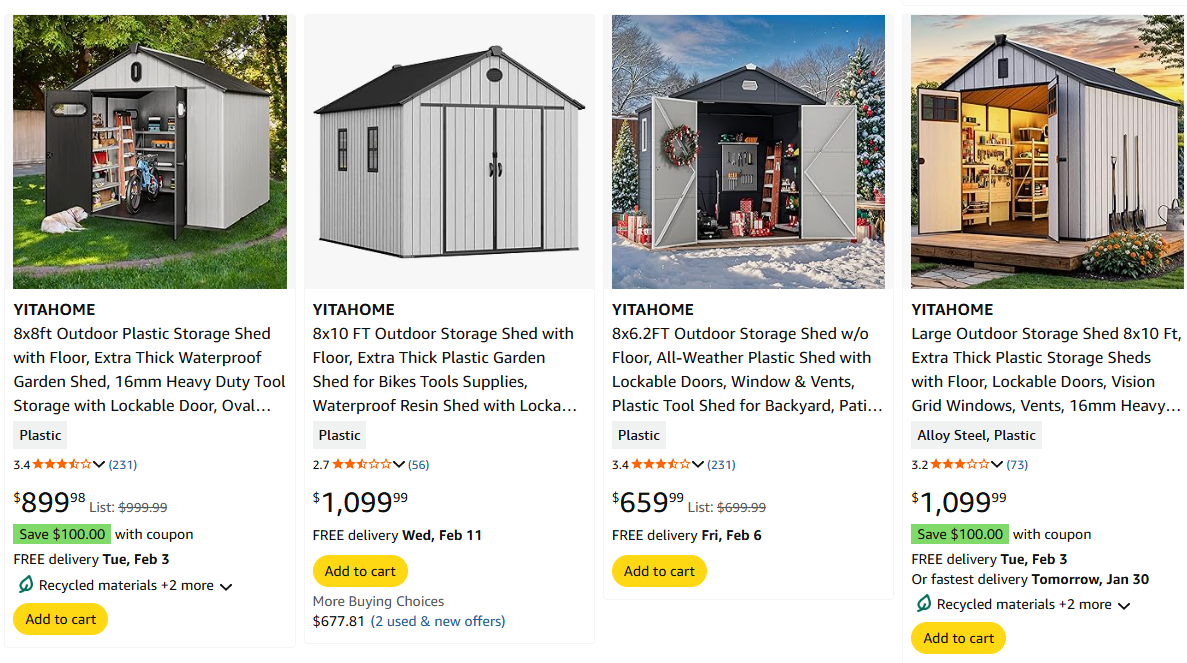The height and width of the screenshot is (663, 1187).
Task: Click the 3.2 star rating icons
Action: click(959, 464)
